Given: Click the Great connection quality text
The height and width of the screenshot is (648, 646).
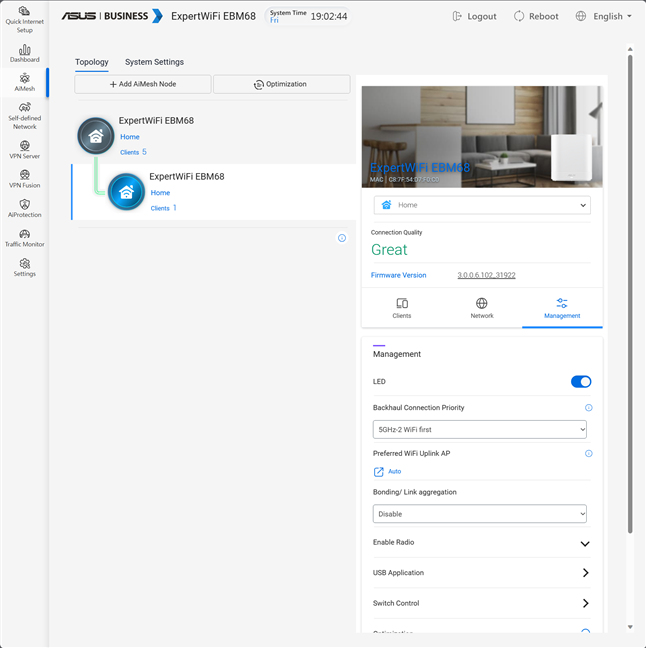Looking at the screenshot, I should pos(389,250).
